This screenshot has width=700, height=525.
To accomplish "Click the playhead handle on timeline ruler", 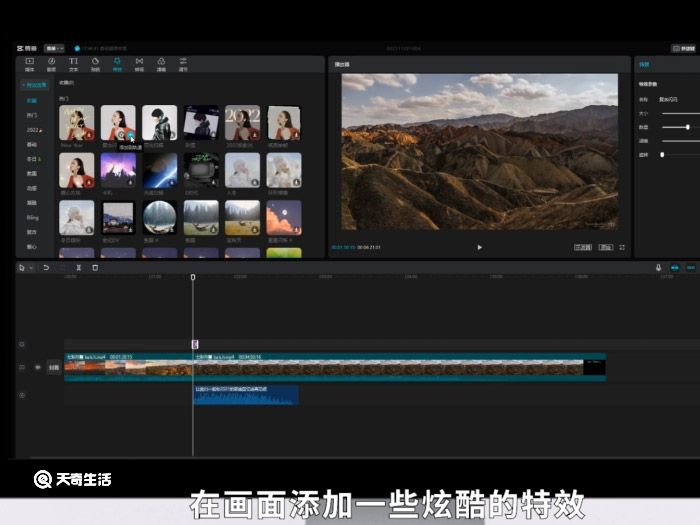I will (x=193, y=277).
